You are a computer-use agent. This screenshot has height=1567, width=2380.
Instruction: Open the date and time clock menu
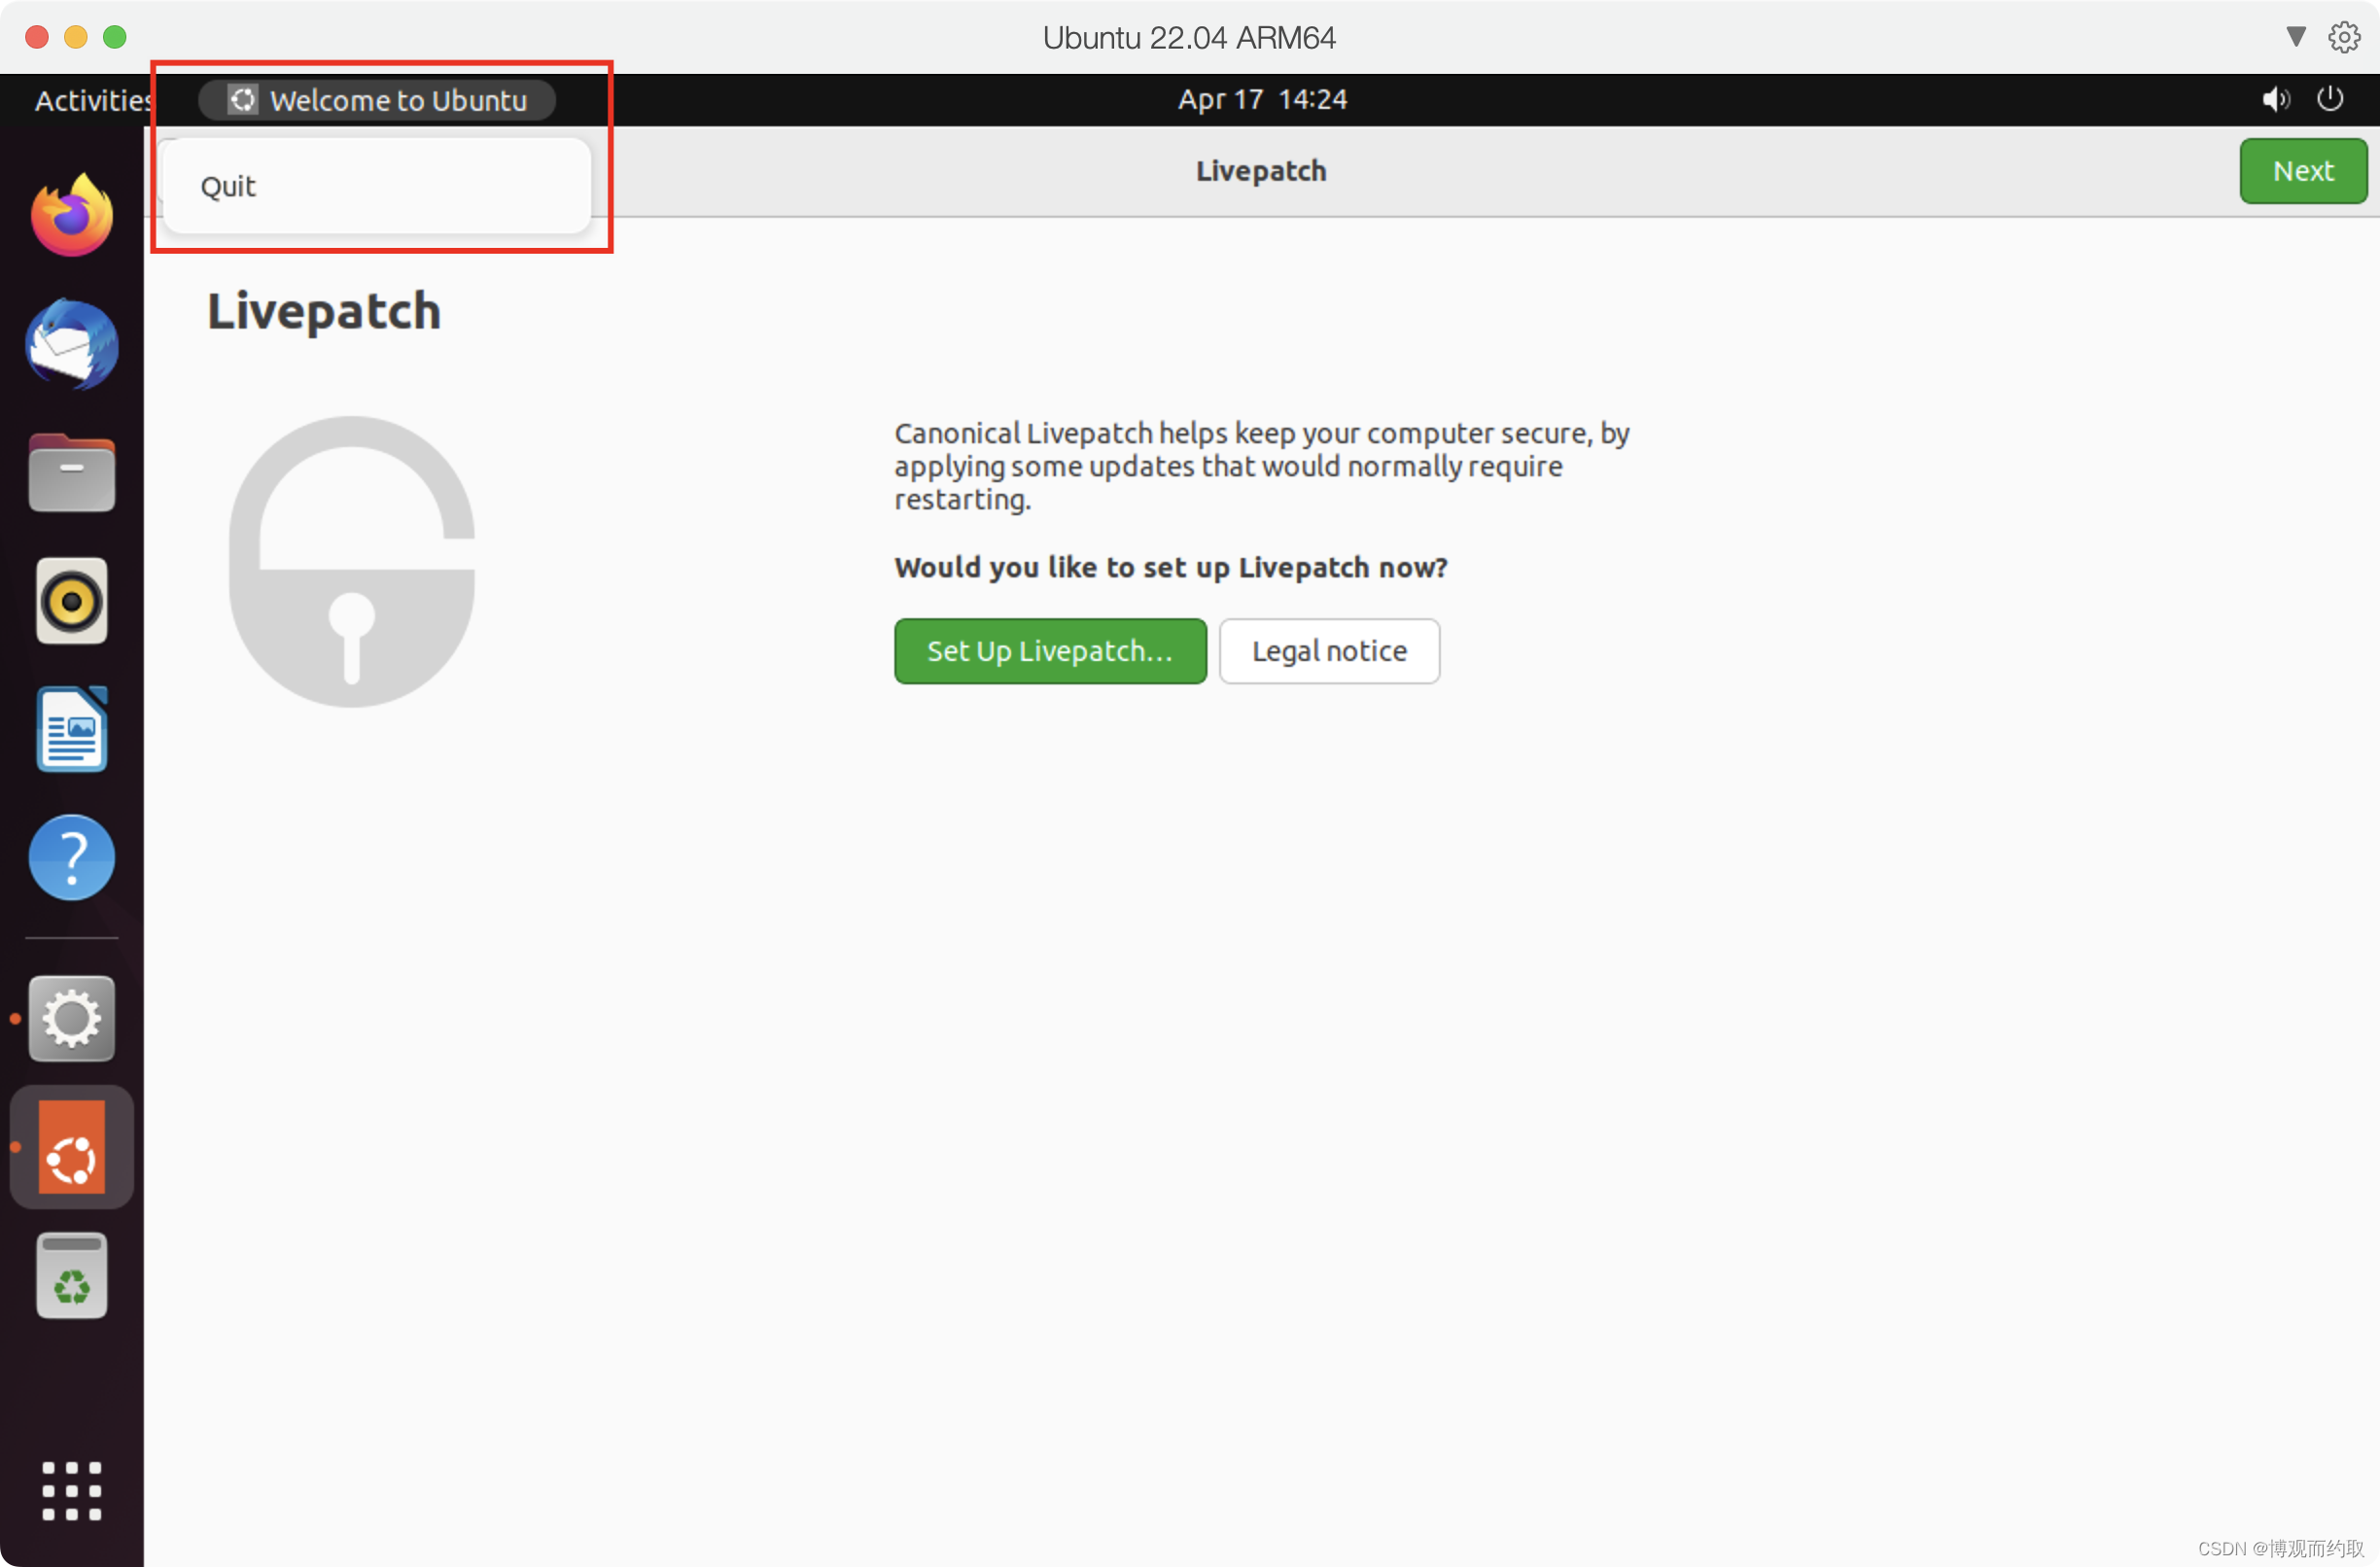1261,99
